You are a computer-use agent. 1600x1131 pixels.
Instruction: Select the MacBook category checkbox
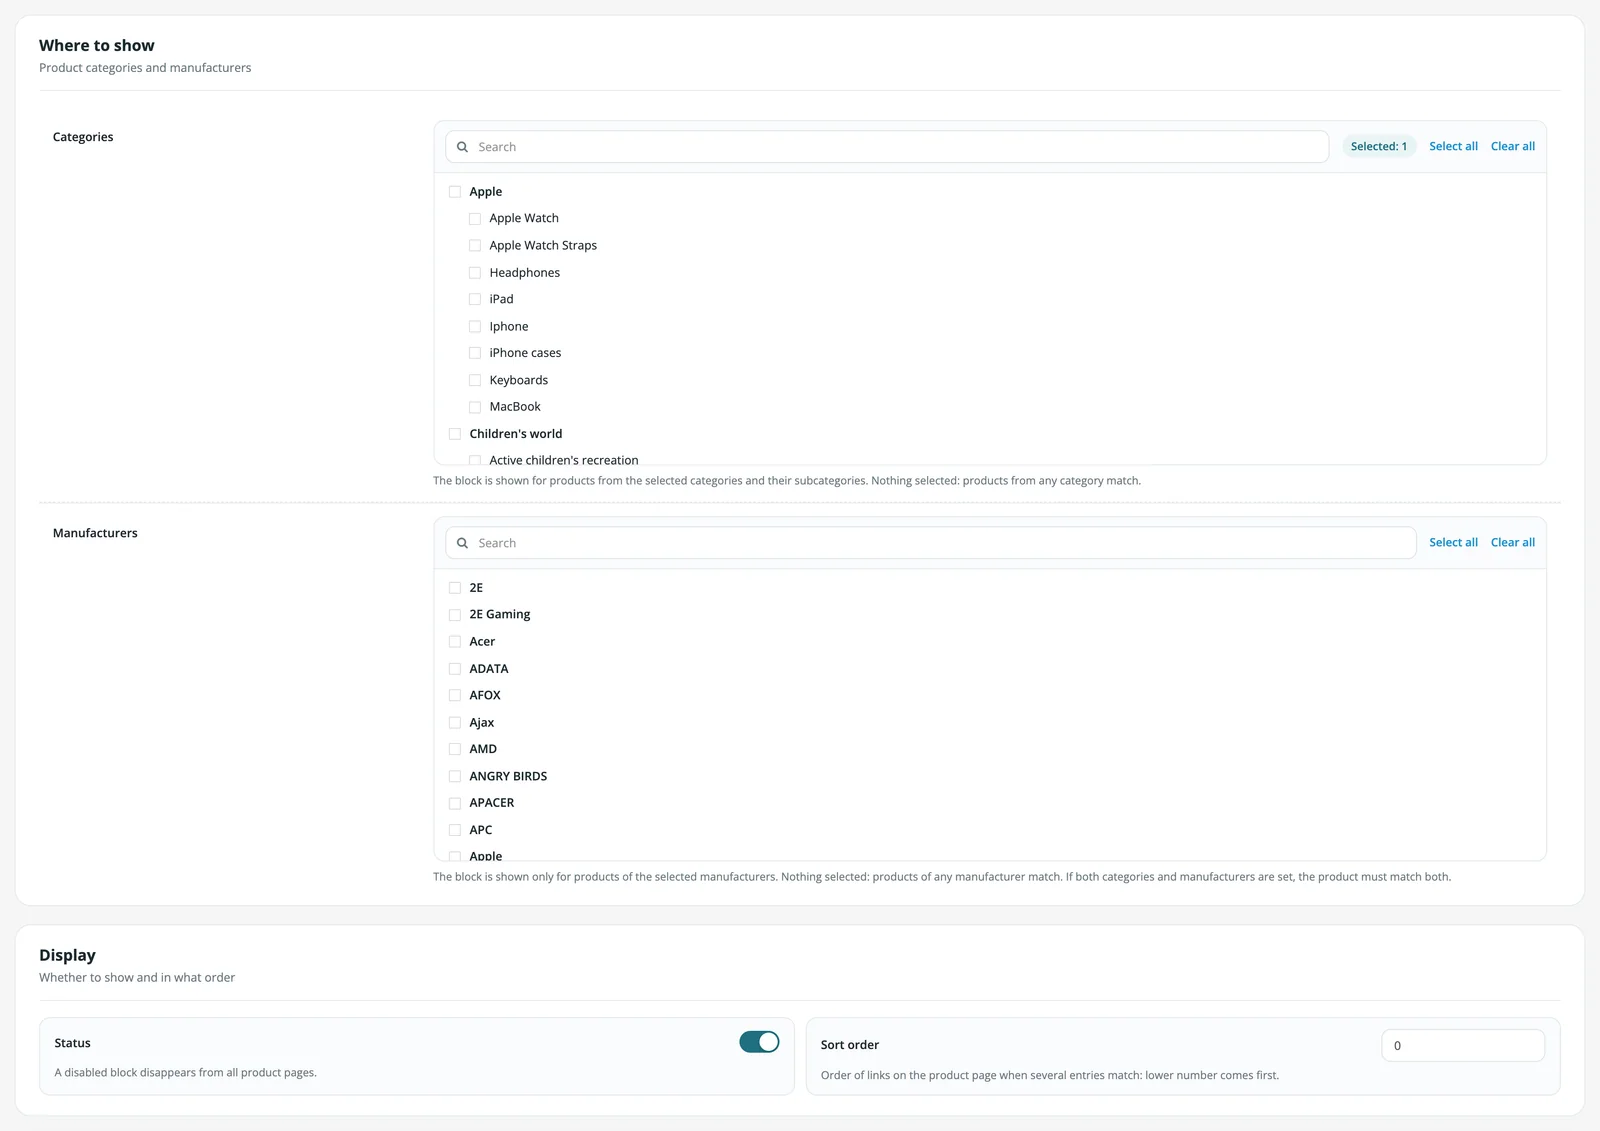pyautogui.click(x=475, y=407)
